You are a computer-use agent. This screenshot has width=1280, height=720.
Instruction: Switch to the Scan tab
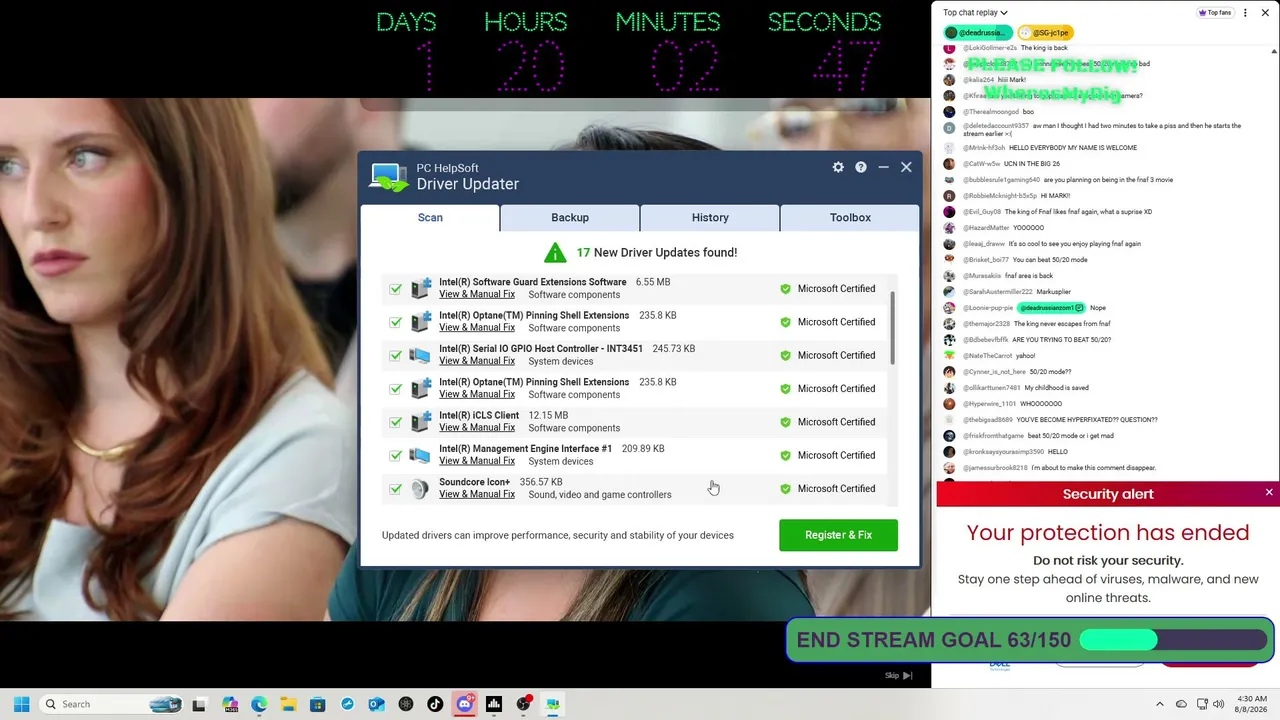pyautogui.click(x=430, y=217)
